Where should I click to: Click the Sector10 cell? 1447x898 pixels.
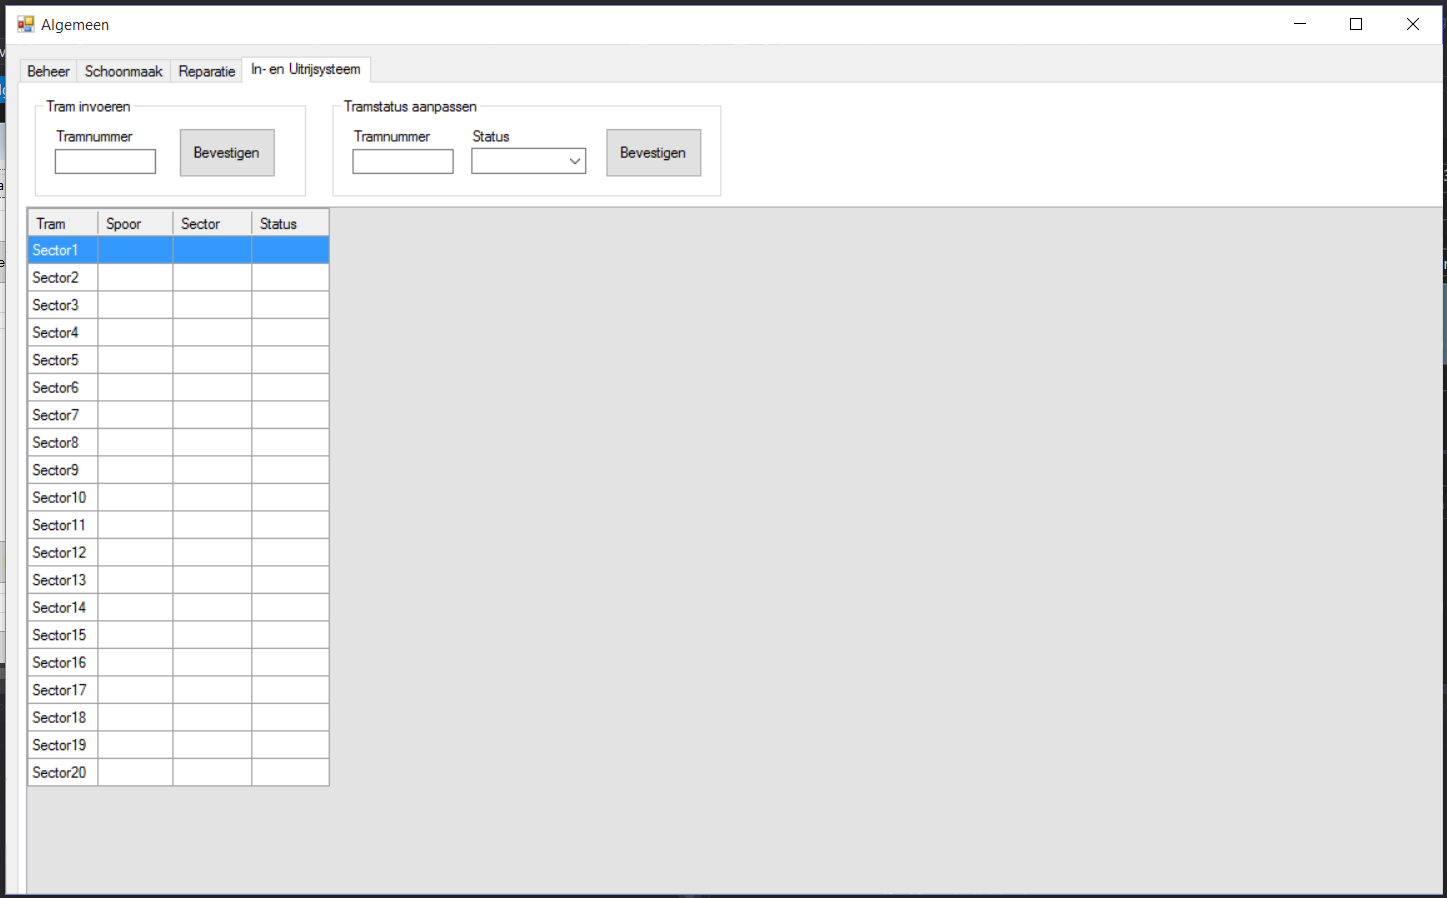click(x=62, y=497)
